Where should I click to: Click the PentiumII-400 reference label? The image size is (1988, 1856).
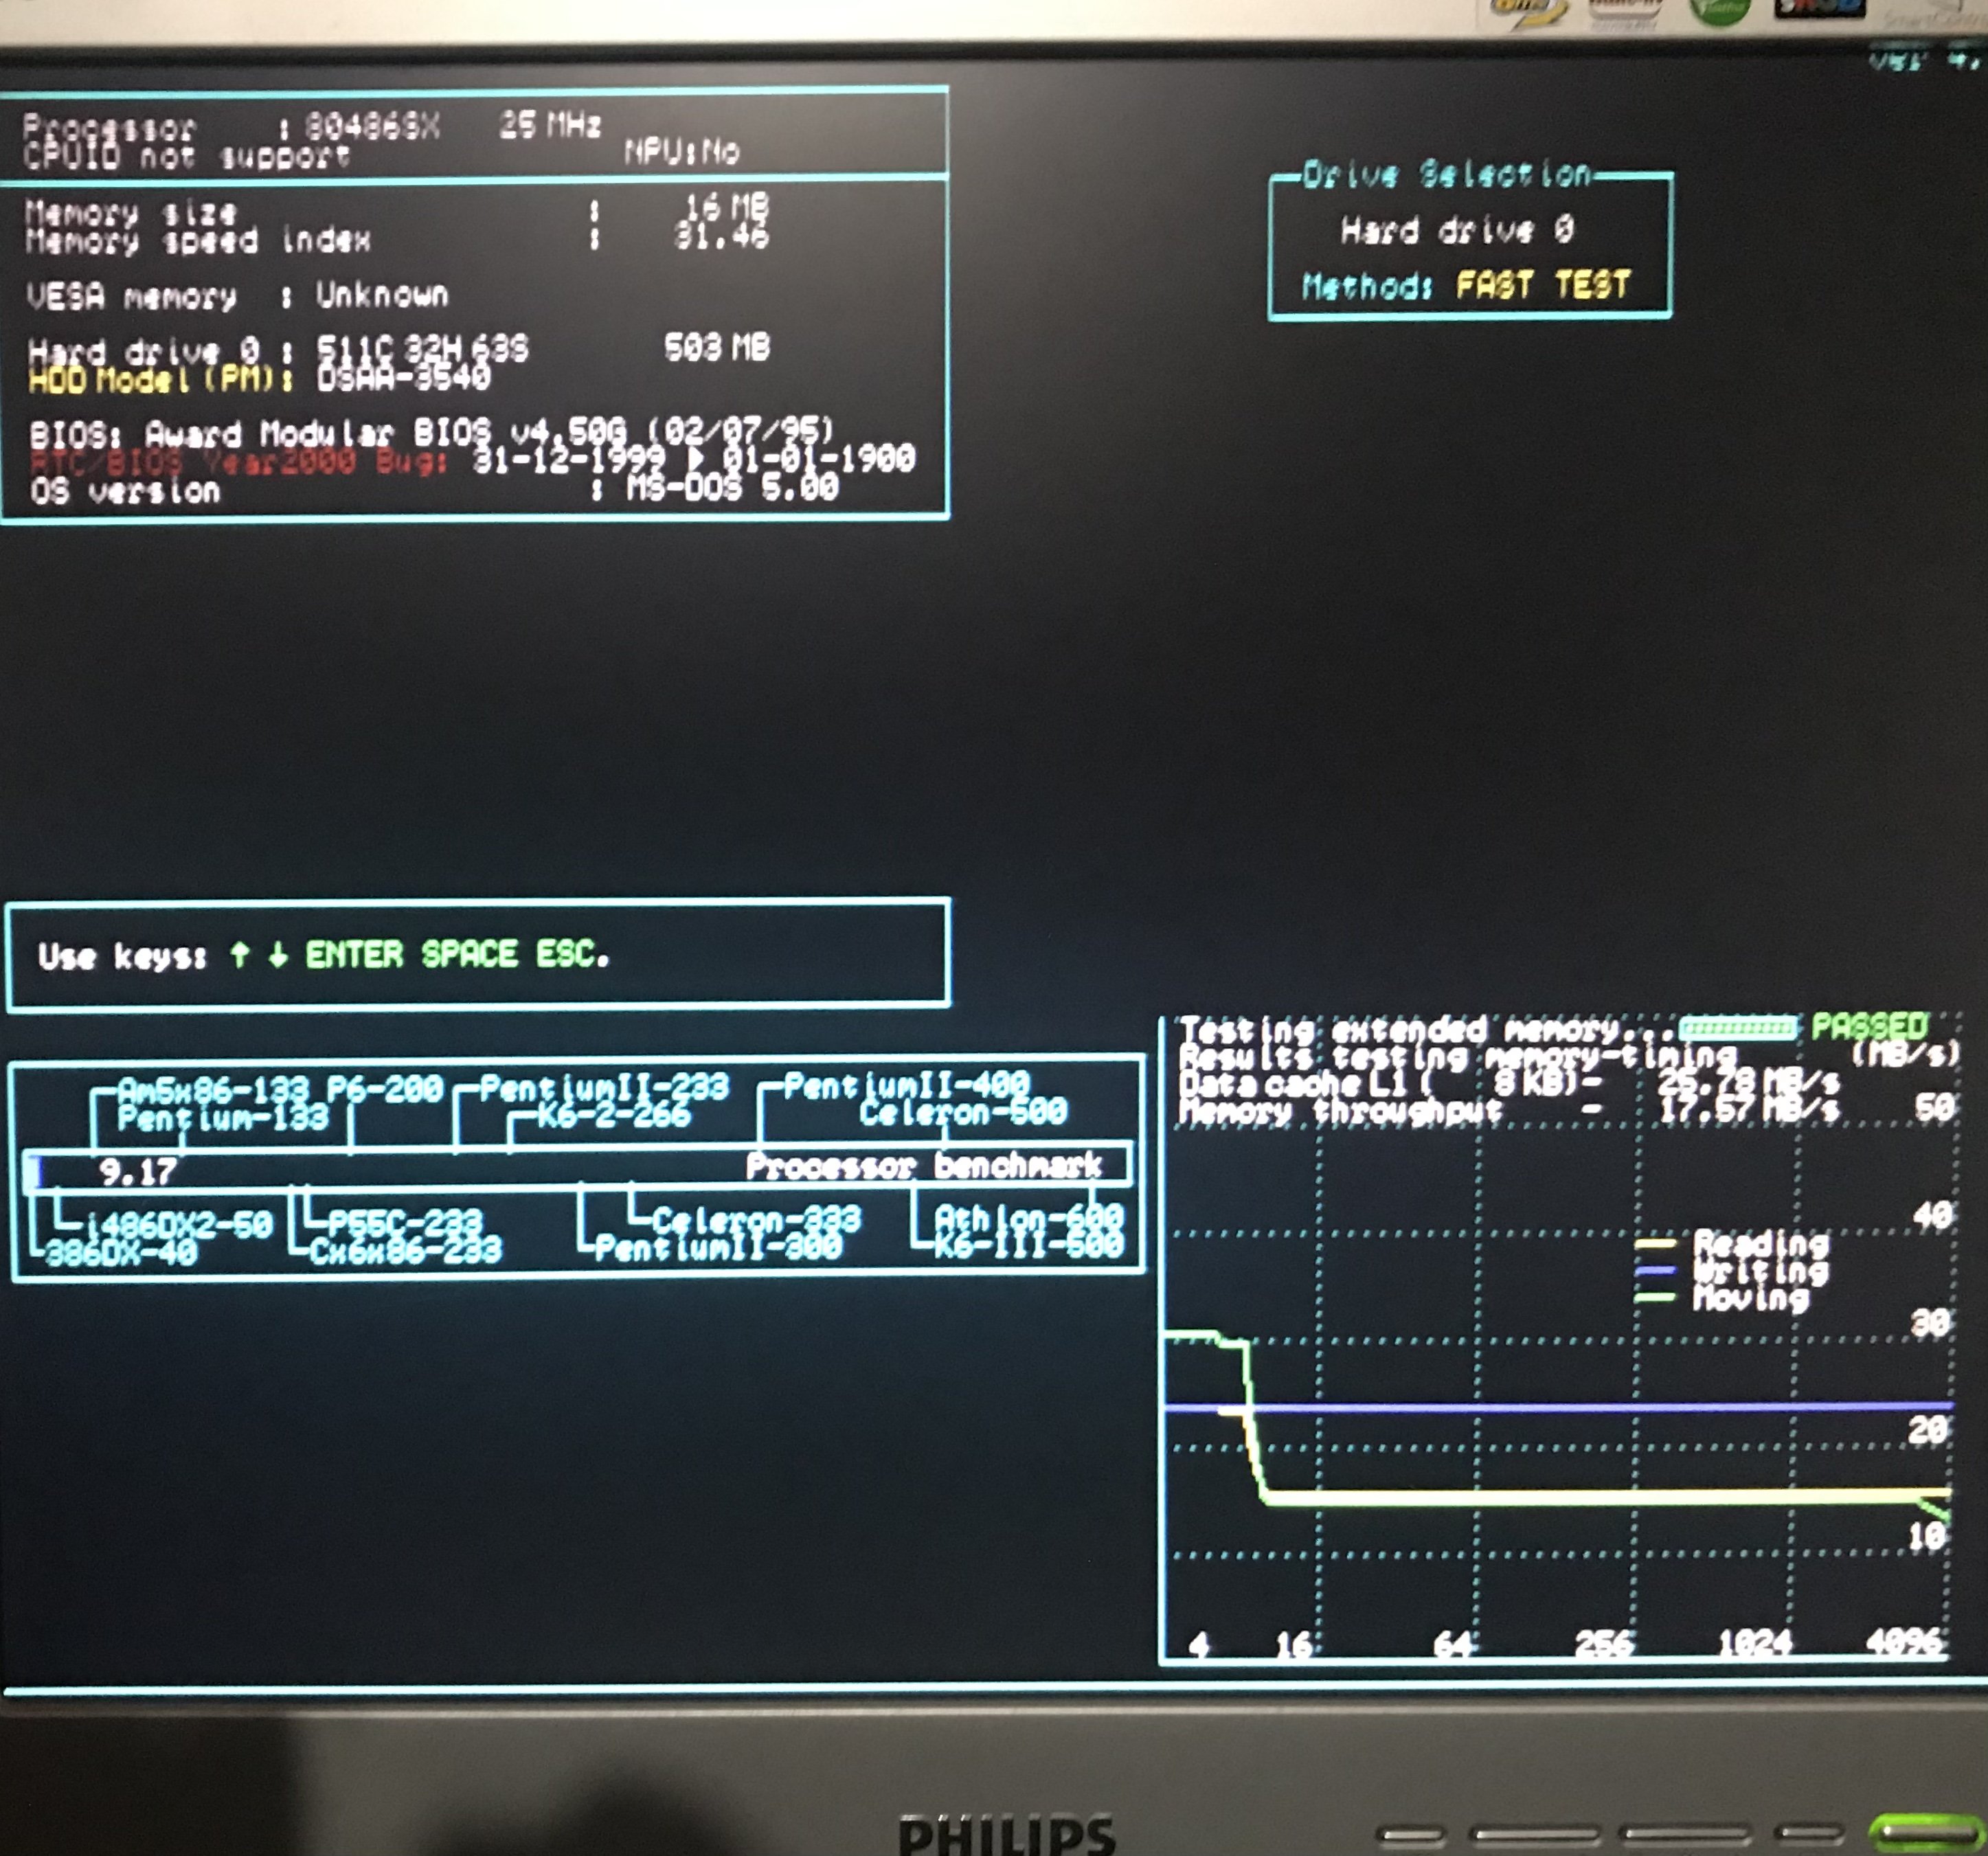tap(906, 1084)
